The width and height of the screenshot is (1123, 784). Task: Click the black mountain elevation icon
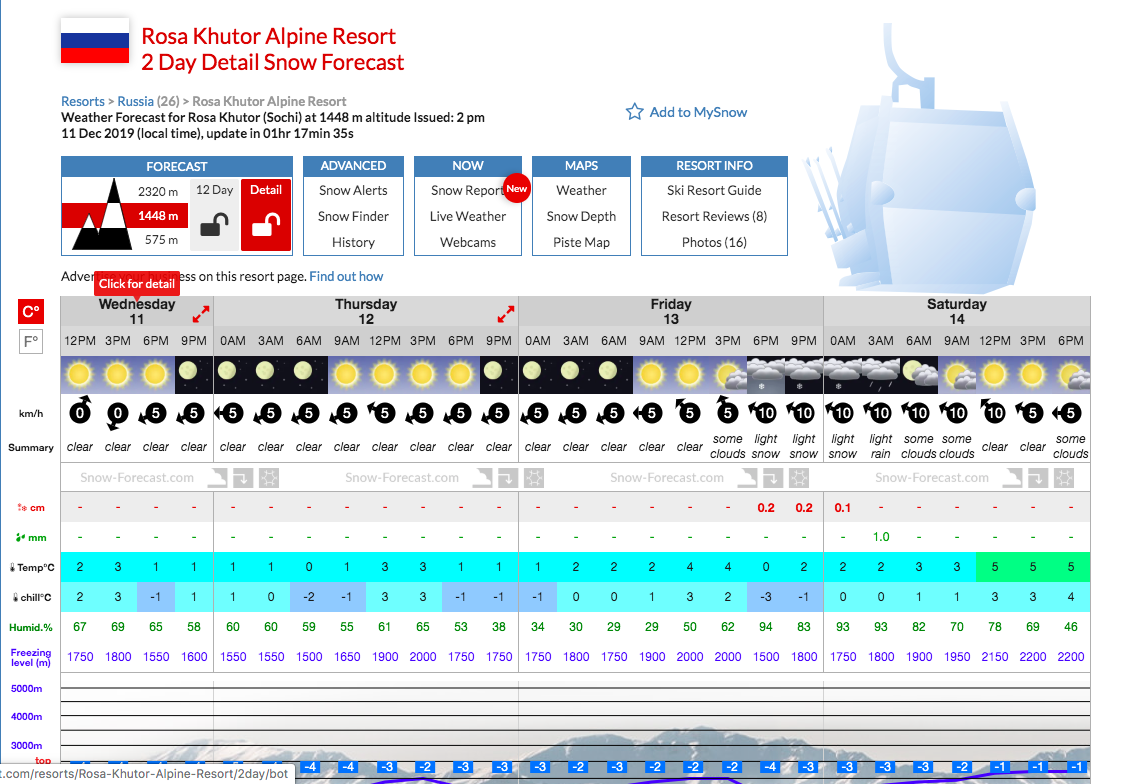(x=103, y=215)
